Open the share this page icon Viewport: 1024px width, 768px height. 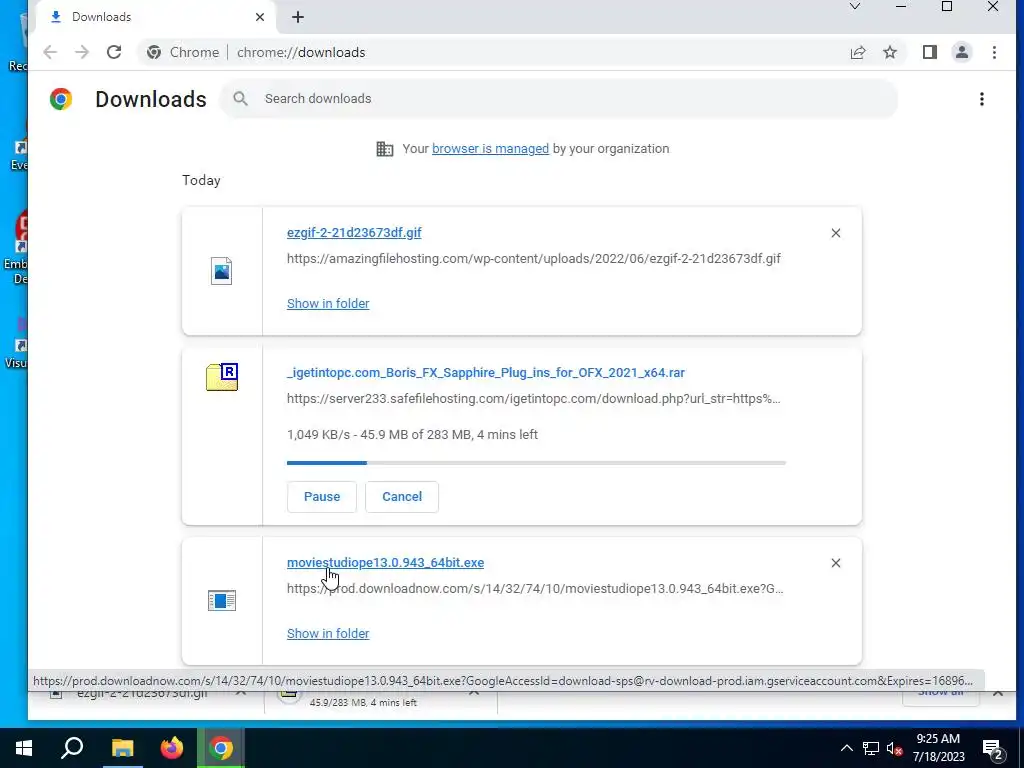point(858,52)
